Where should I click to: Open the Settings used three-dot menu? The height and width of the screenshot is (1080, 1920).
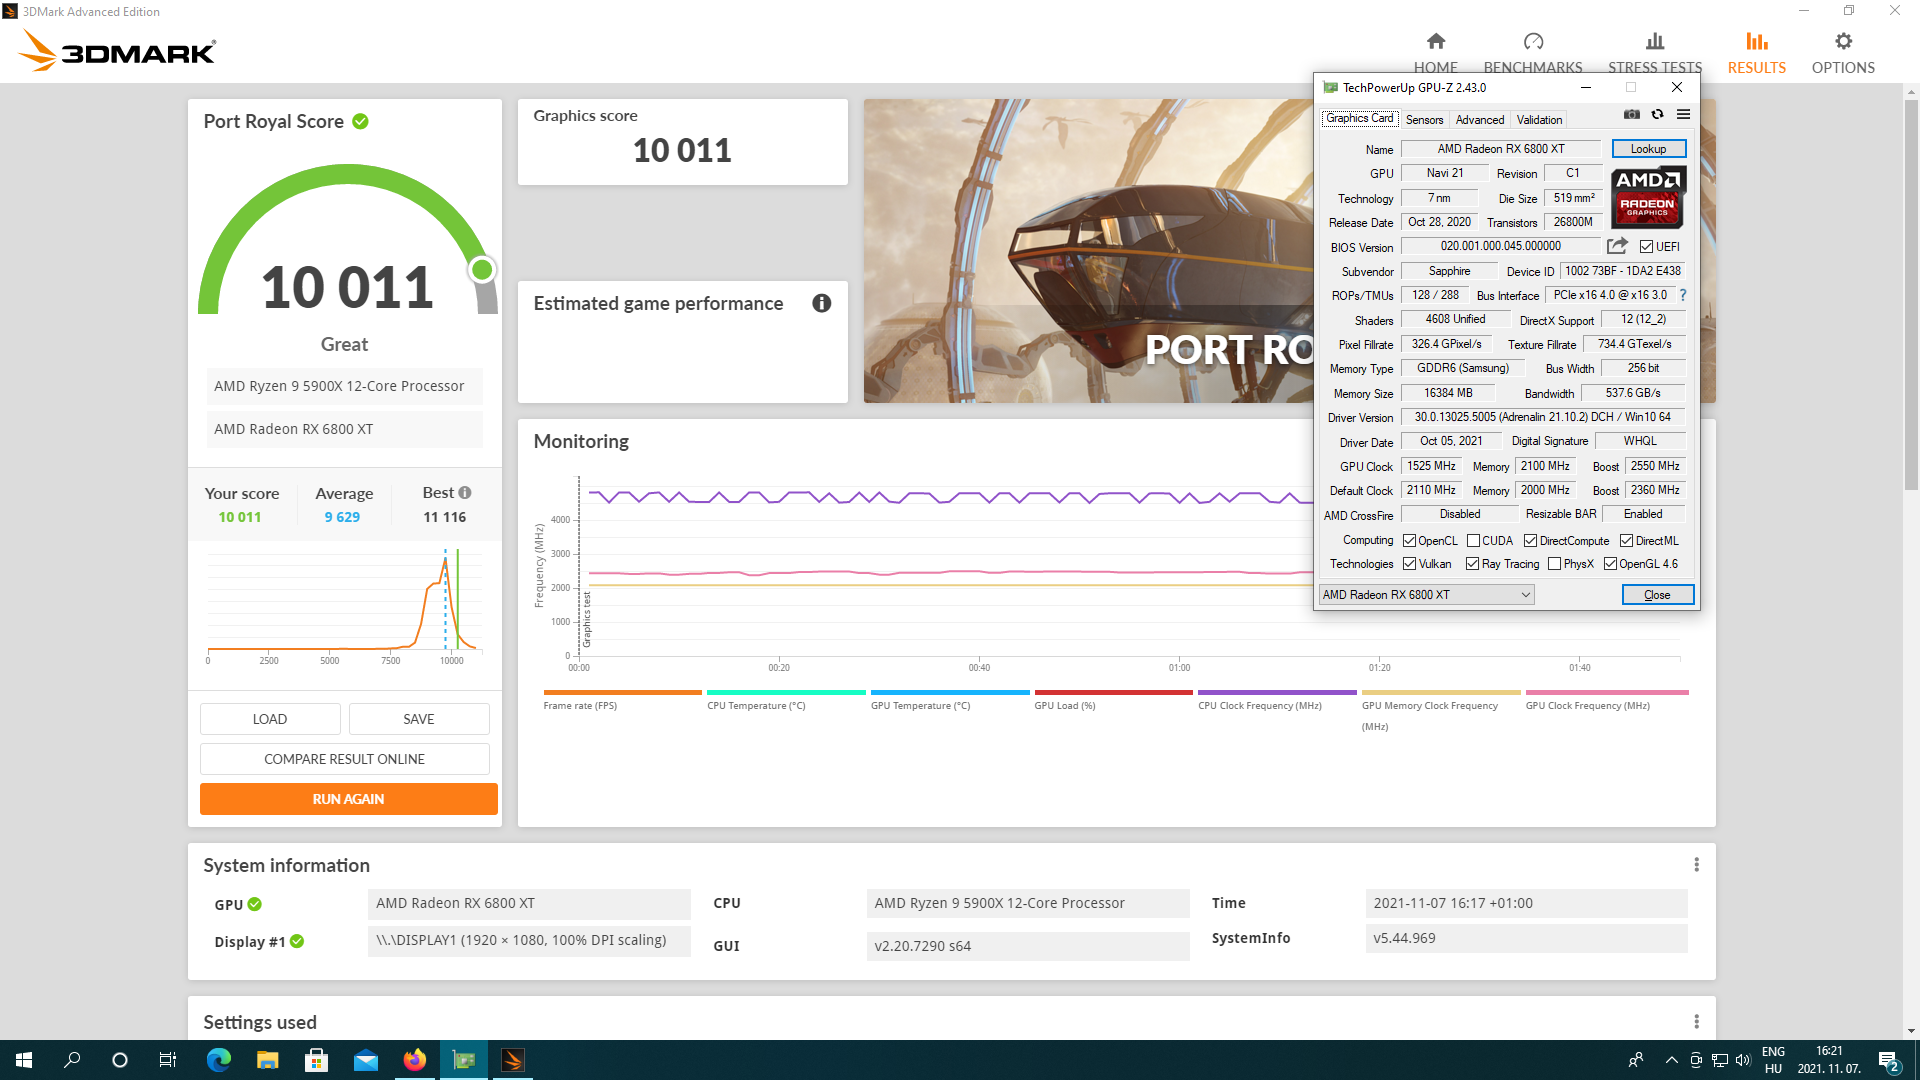[1696, 1021]
